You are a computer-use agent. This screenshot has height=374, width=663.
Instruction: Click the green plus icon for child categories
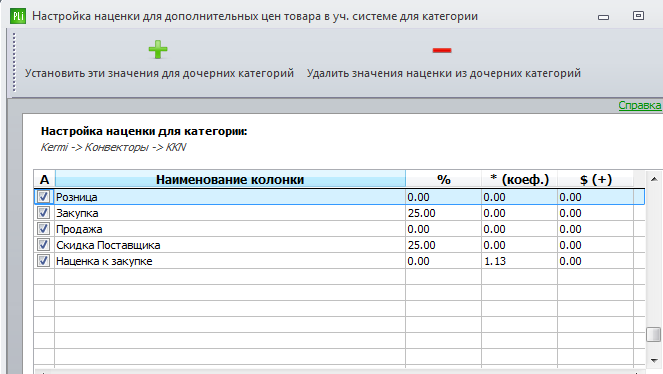(x=158, y=50)
